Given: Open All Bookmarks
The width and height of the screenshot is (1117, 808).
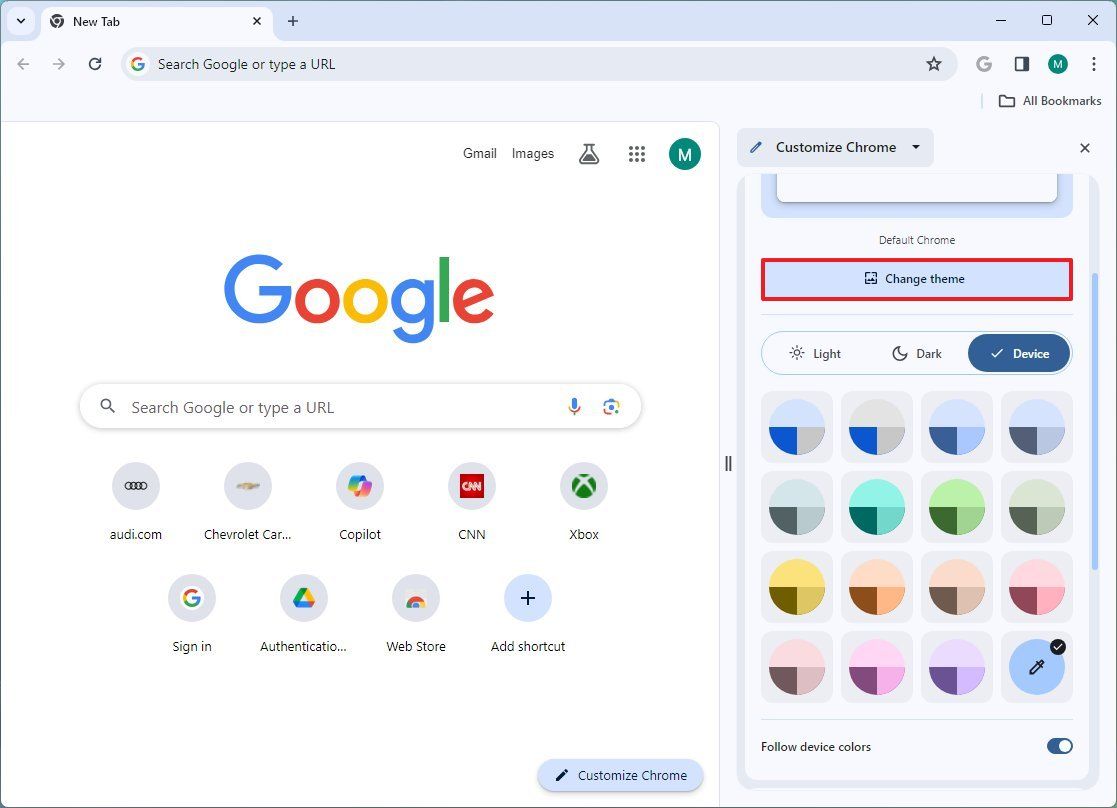Looking at the screenshot, I should [1050, 100].
